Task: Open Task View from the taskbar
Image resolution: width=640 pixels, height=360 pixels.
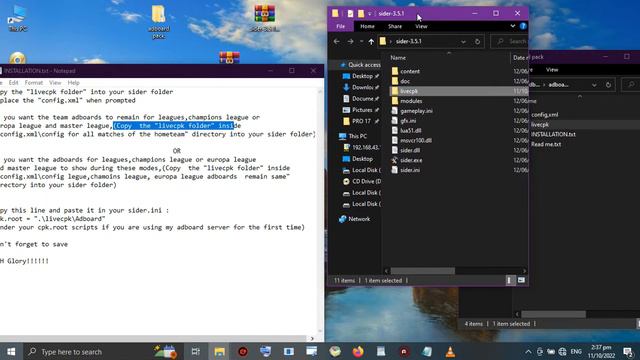Action: pos(196,351)
